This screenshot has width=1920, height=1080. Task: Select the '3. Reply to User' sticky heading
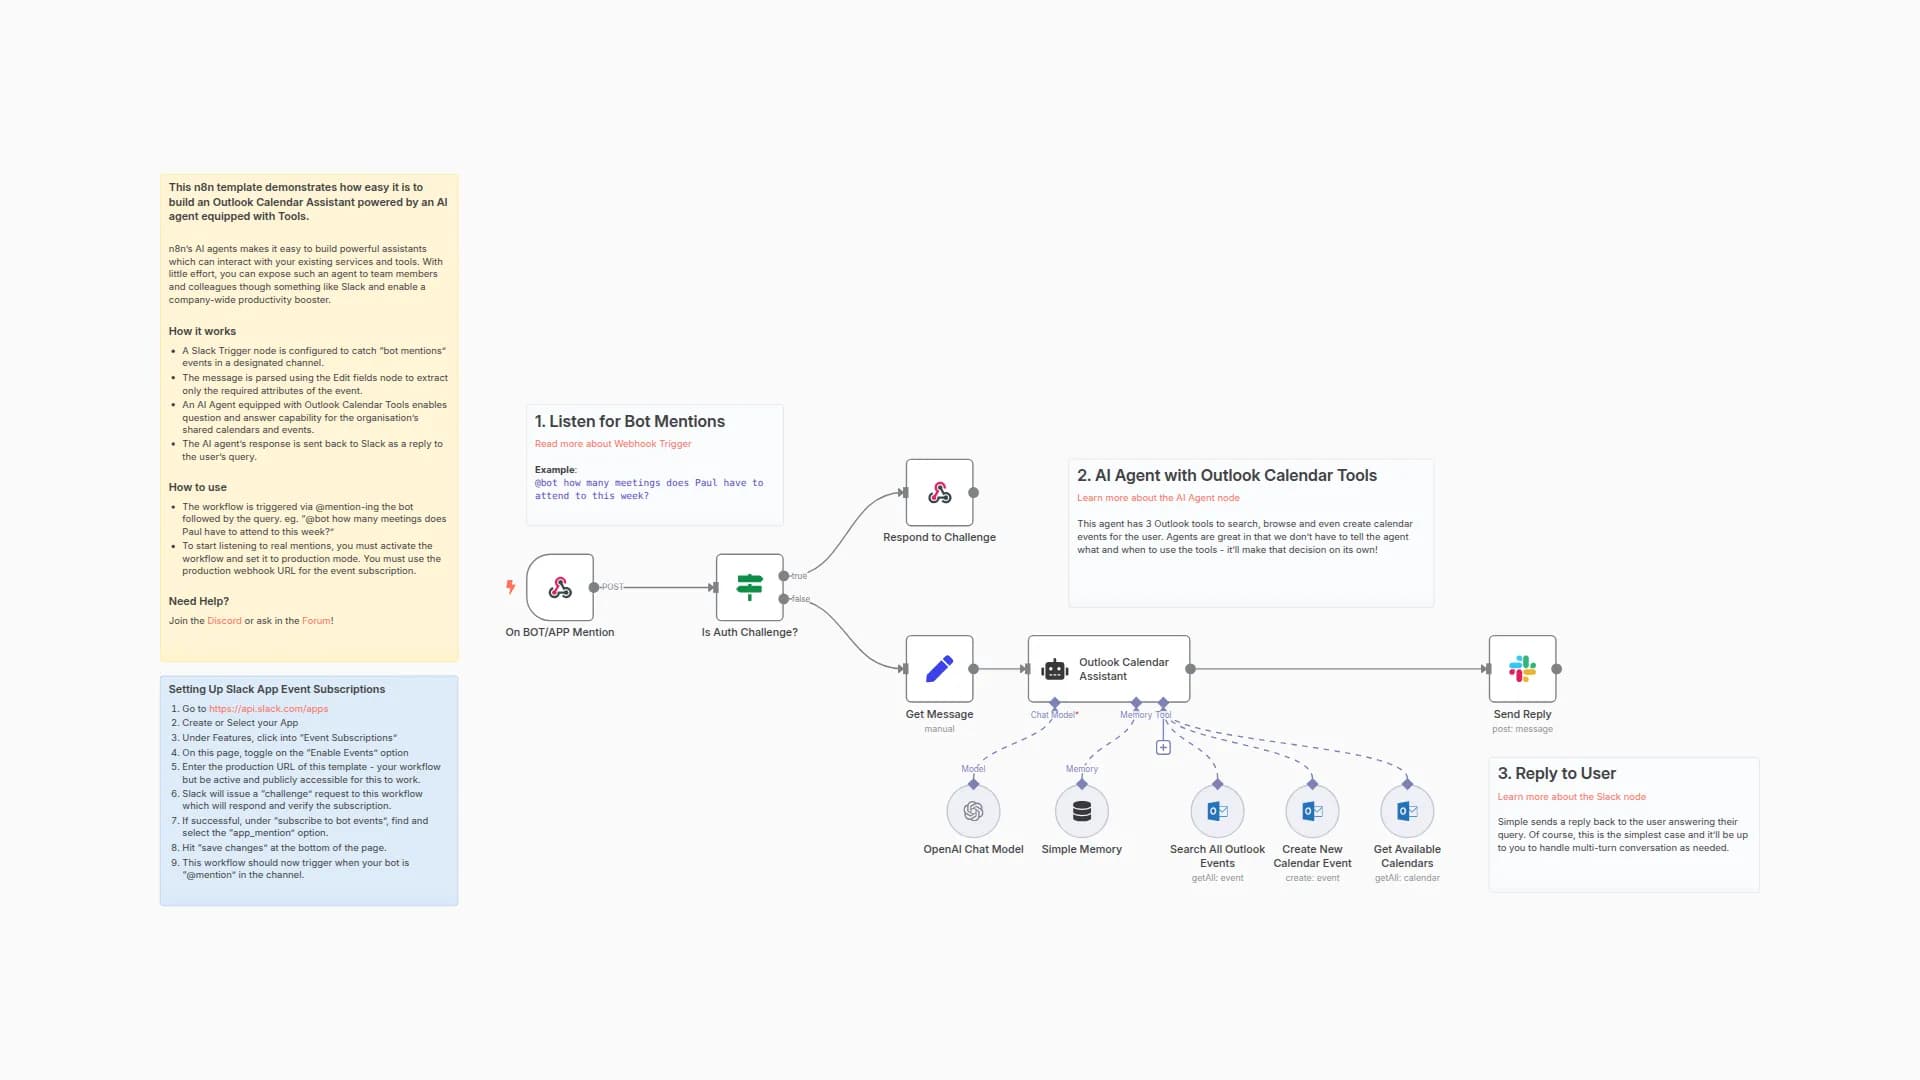coord(1556,774)
